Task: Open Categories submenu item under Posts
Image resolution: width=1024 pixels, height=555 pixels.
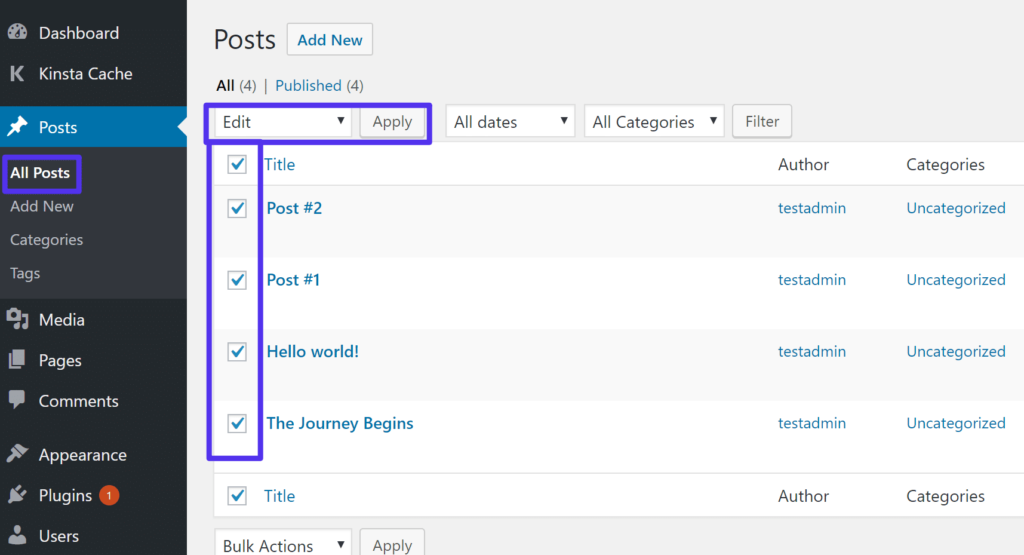Action: 46,240
